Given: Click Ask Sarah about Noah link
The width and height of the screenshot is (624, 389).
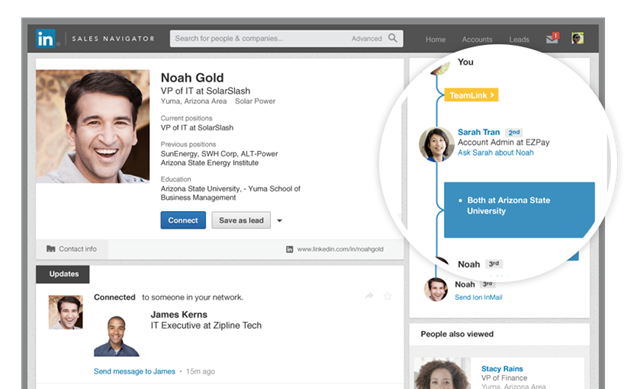Looking at the screenshot, I should [495, 152].
